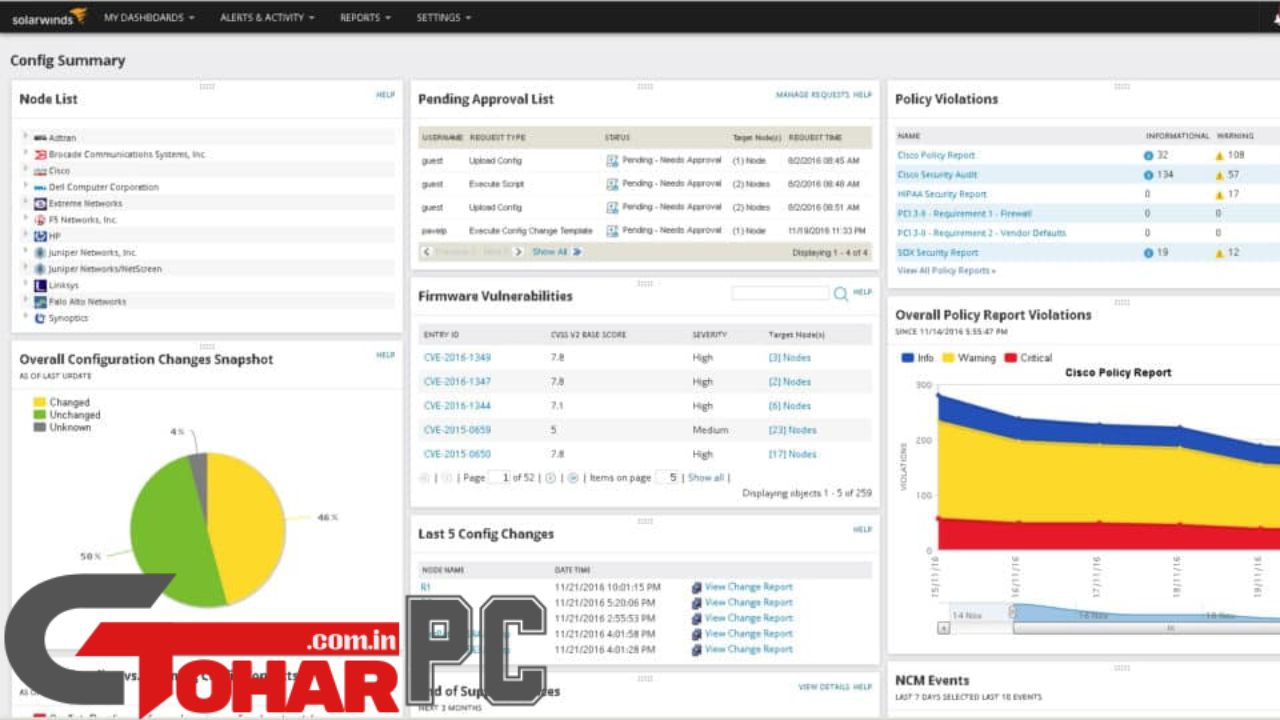
Task: Expand the Extreme Networks group
Action: tap(26, 203)
